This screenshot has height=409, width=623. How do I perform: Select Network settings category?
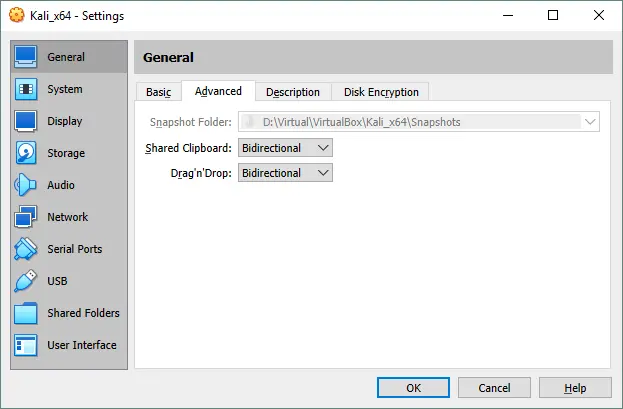coord(69,217)
